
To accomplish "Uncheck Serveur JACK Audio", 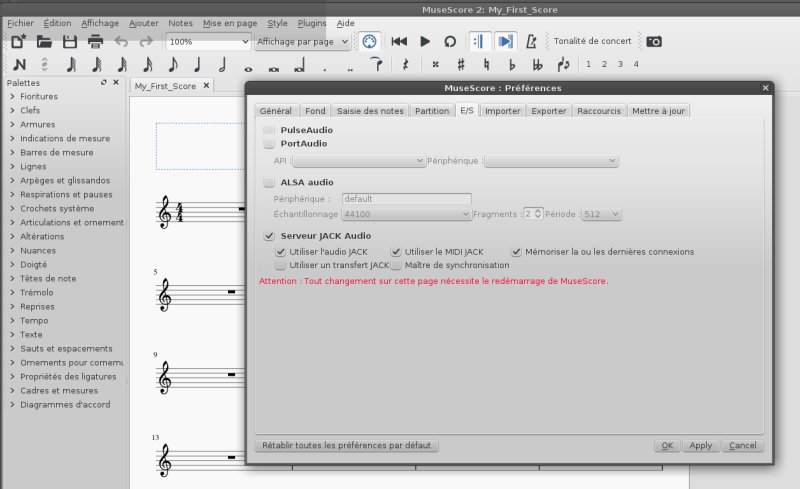I will point(269,236).
